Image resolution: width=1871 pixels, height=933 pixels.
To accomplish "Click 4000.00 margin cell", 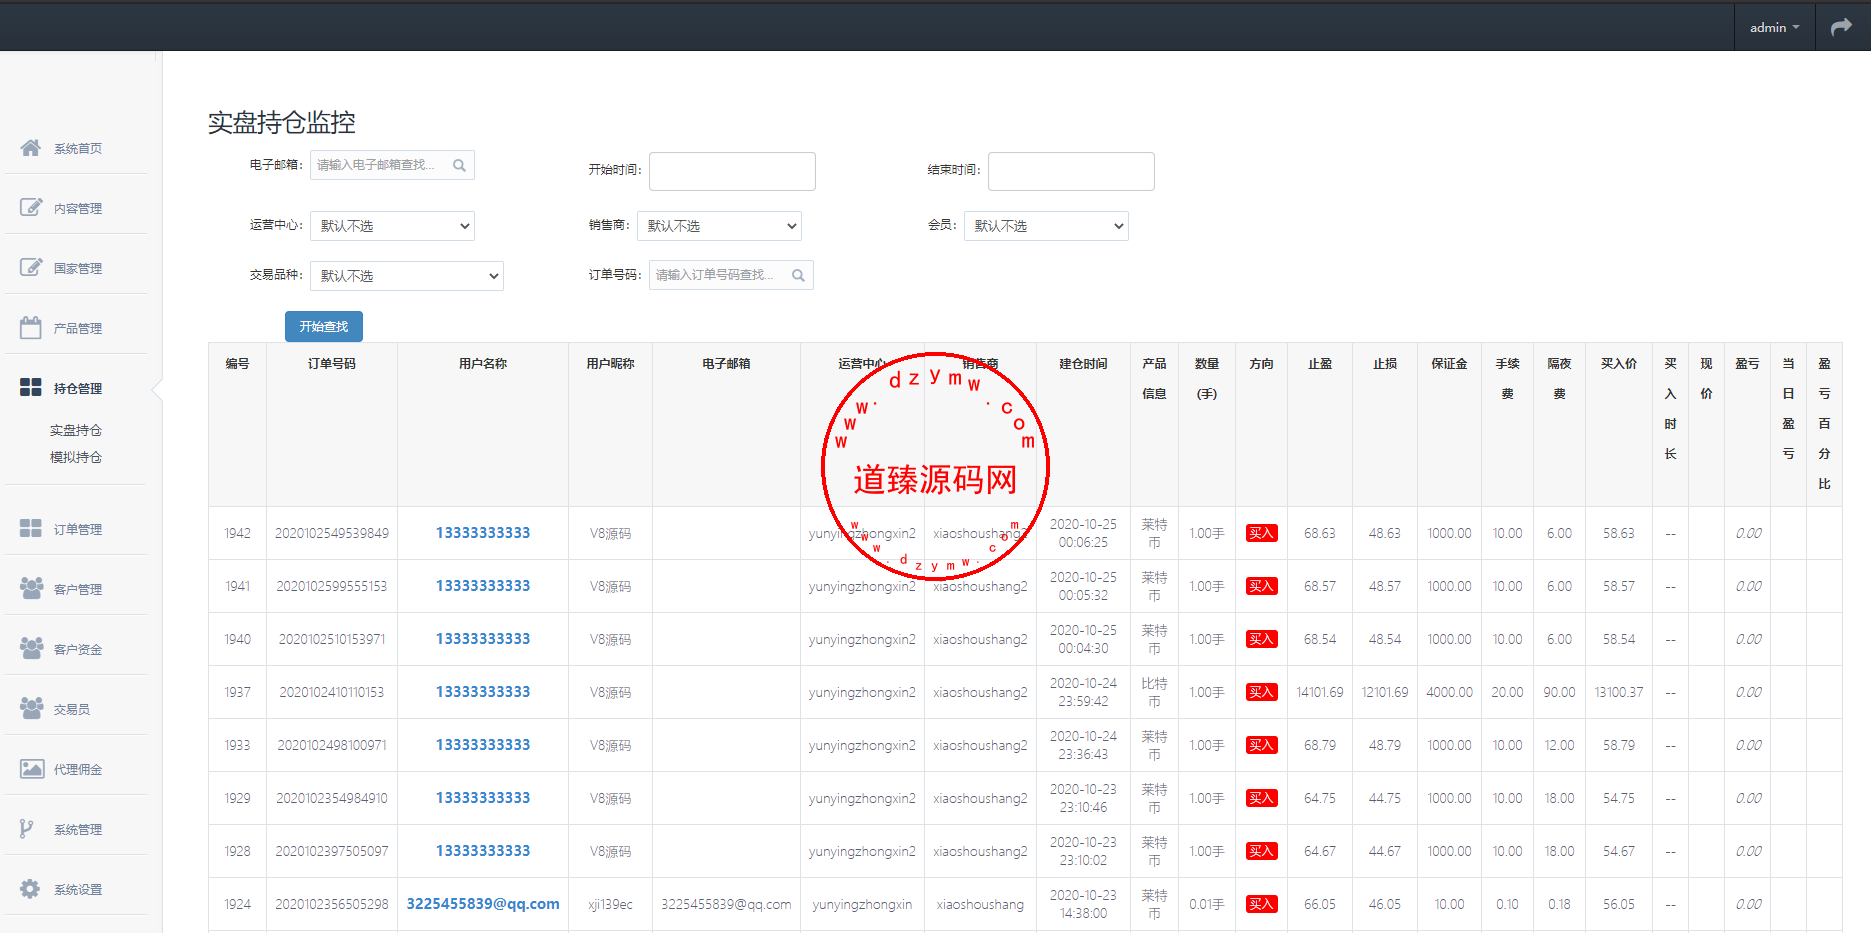I will (x=1449, y=692).
